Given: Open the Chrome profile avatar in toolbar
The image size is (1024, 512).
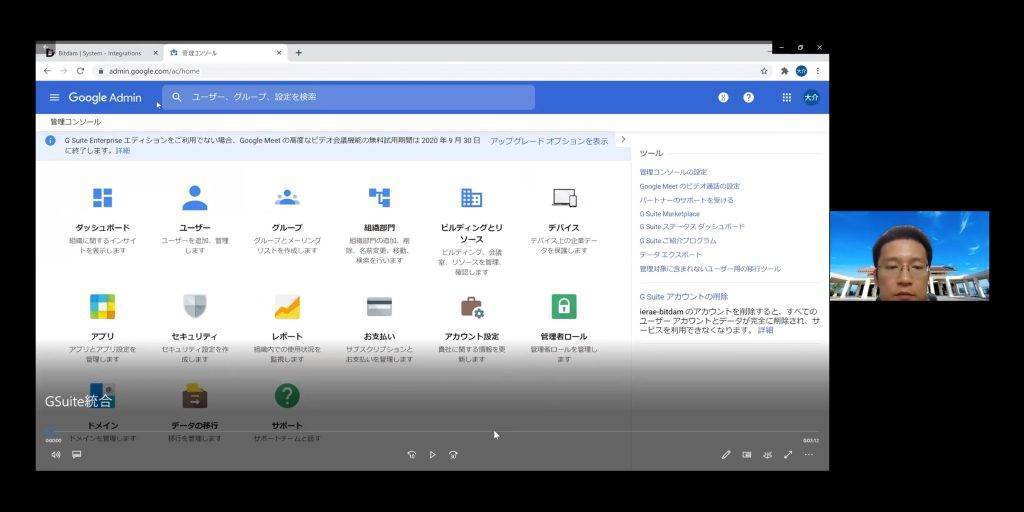Looking at the screenshot, I should point(801,71).
